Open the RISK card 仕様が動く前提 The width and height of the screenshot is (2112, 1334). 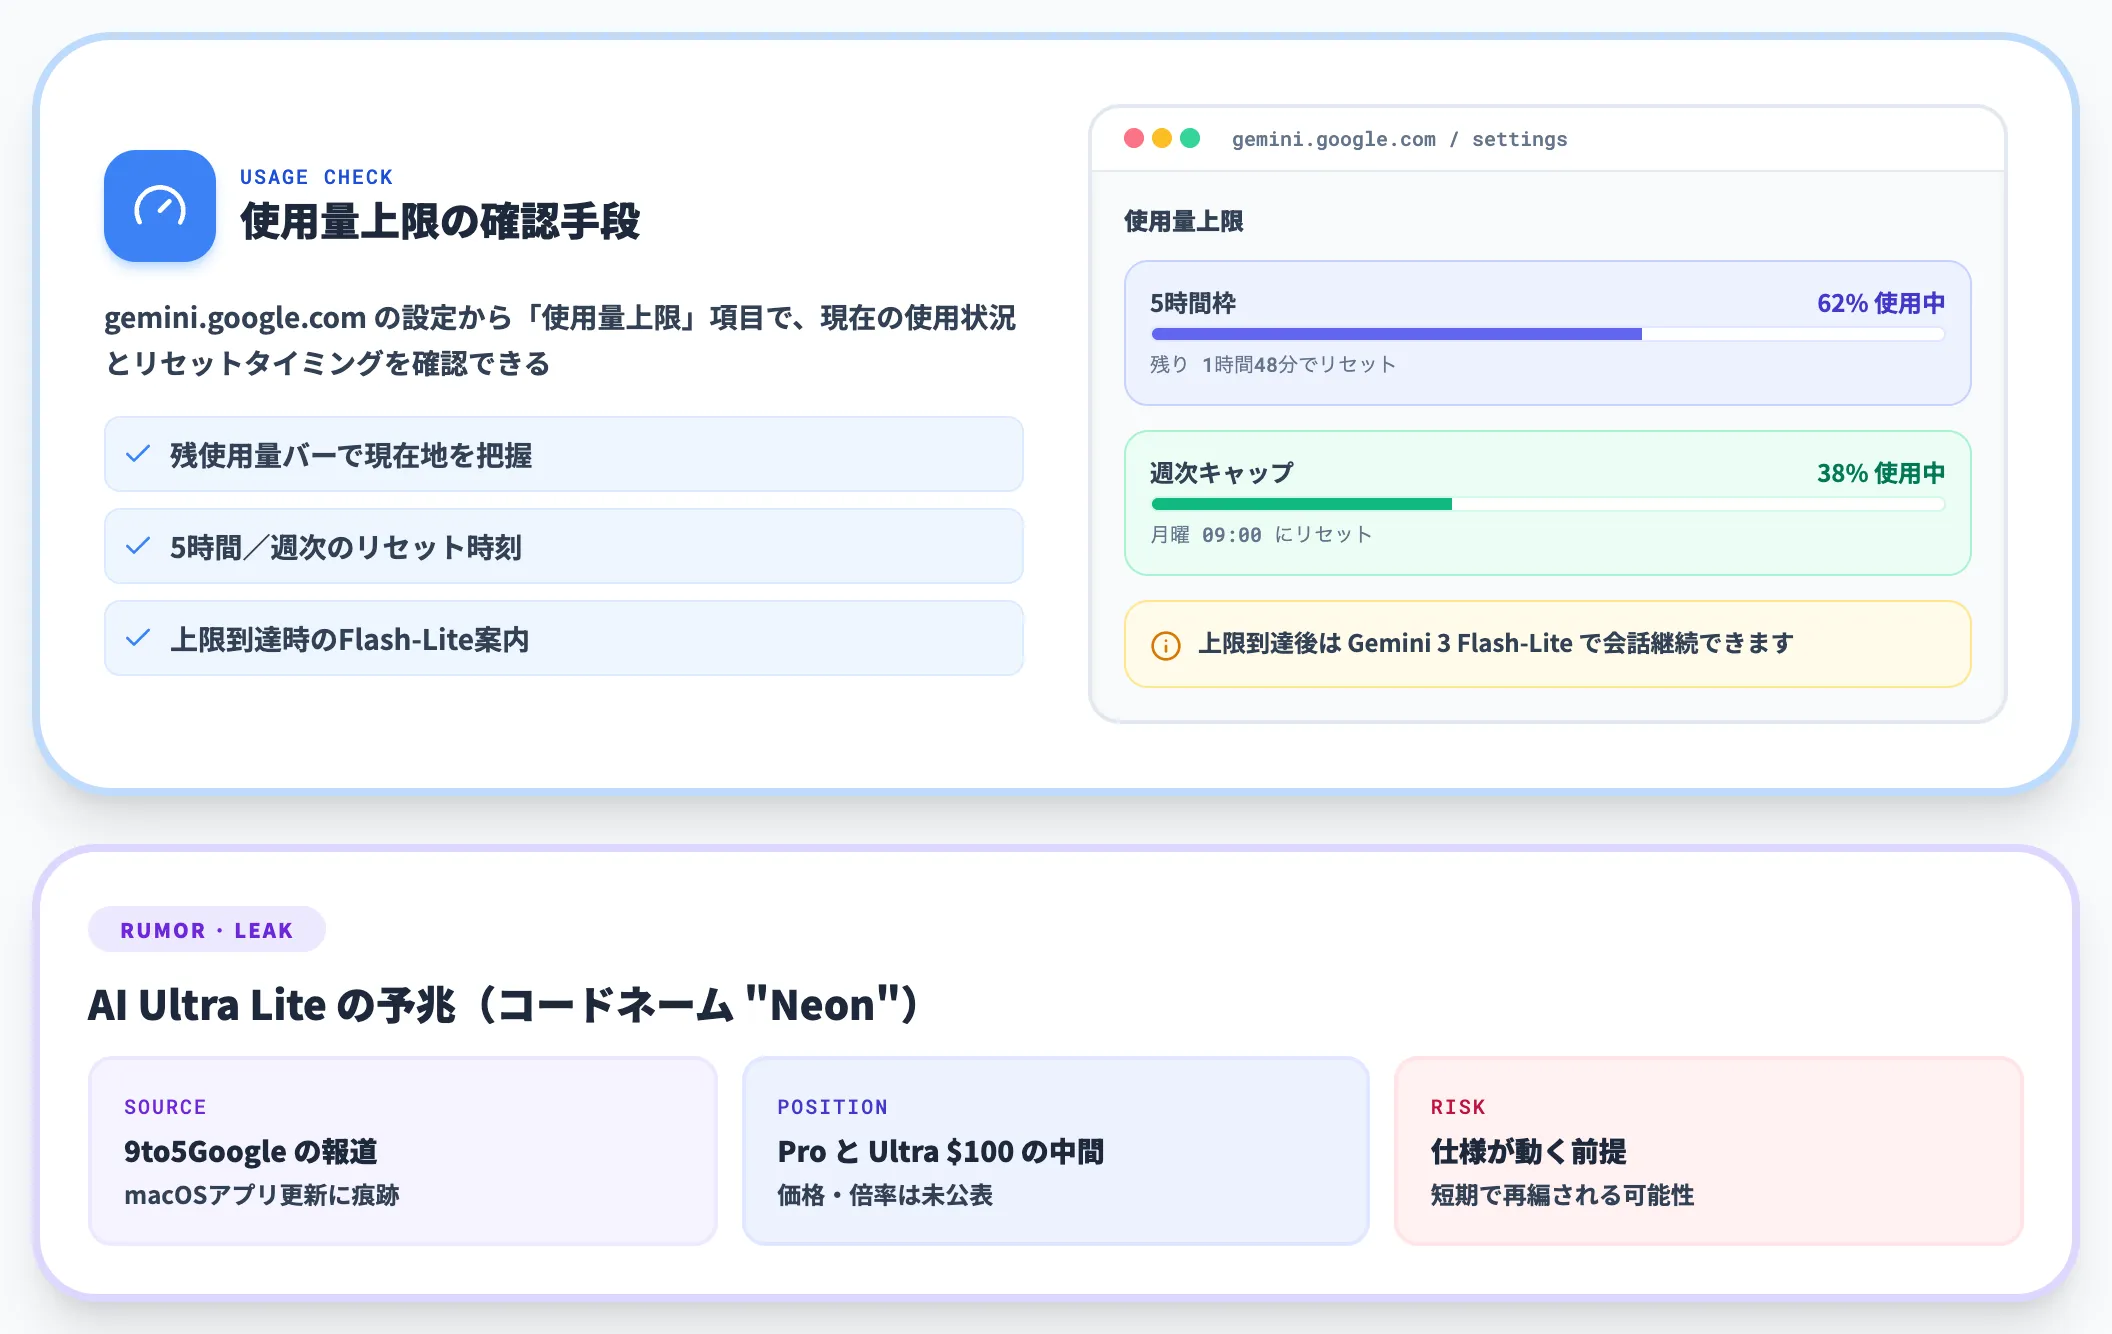click(x=1709, y=1151)
